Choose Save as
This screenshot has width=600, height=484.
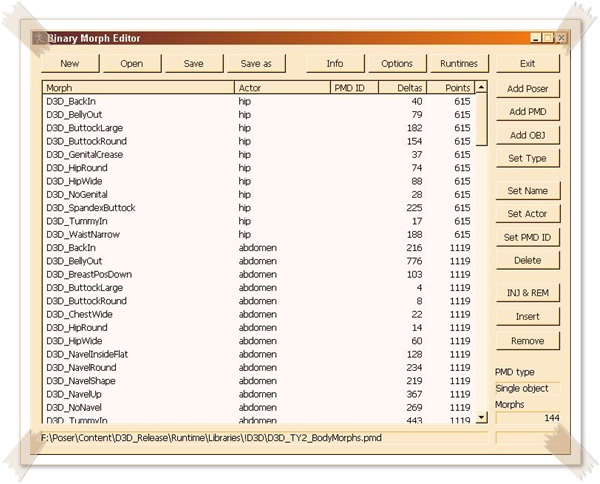coord(256,64)
